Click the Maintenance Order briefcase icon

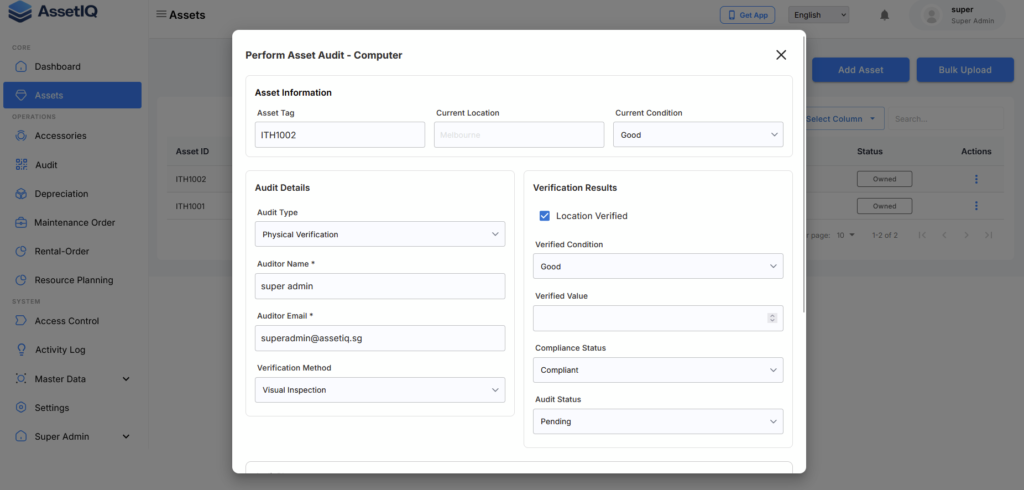pos(21,223)
